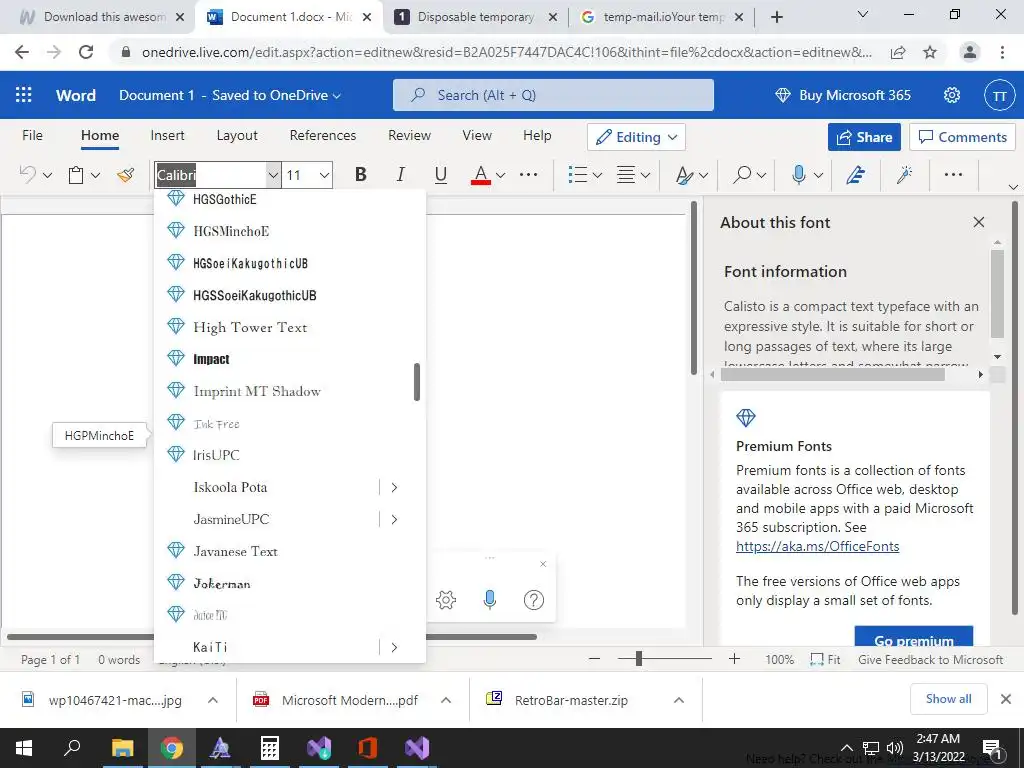The width and height of the screenshot is (1024, 768).
Task: Expand the JasmineUPC font submenu
Action: (x=394, y=519)
